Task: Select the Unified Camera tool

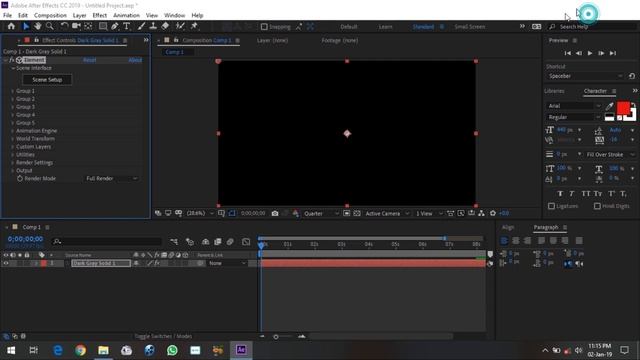Action: click(x=76, y=26)
